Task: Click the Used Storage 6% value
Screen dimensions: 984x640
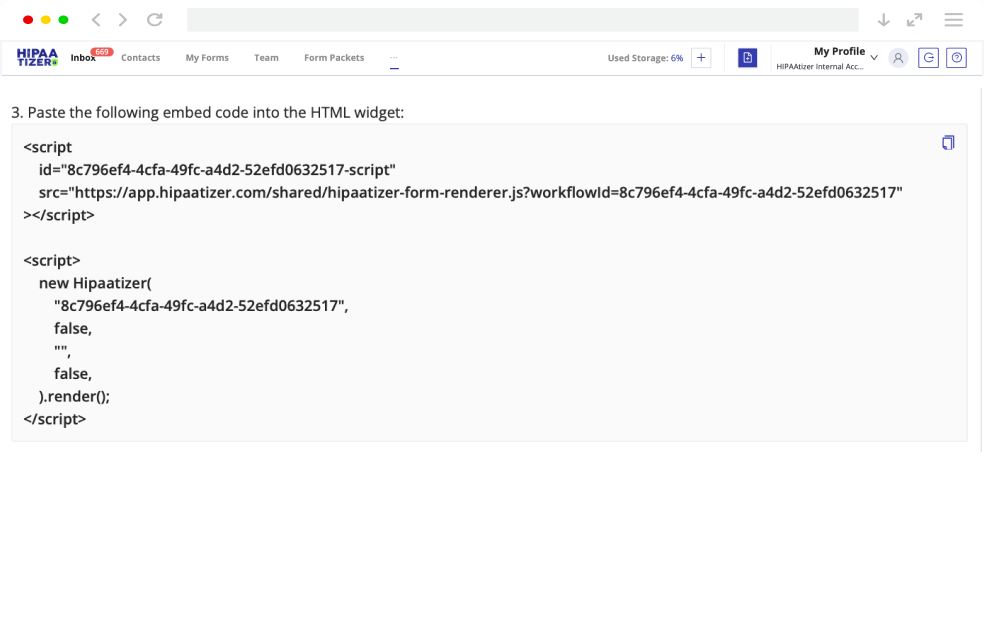Action: click(x=676, y=58)
